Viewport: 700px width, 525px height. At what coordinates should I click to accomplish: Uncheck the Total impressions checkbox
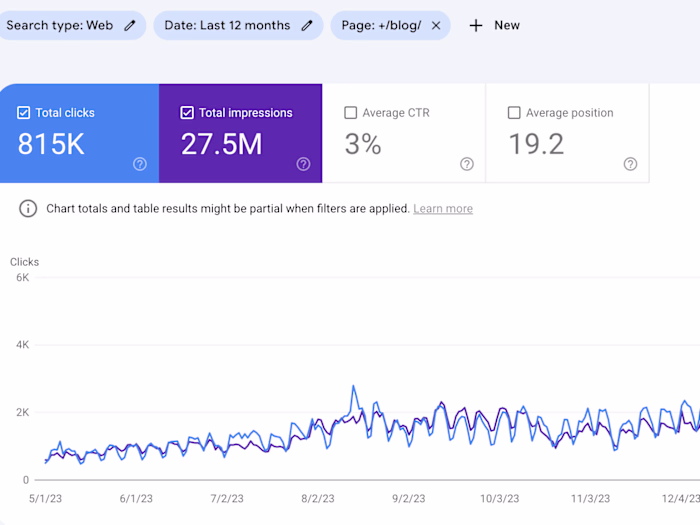coord(187,112)
